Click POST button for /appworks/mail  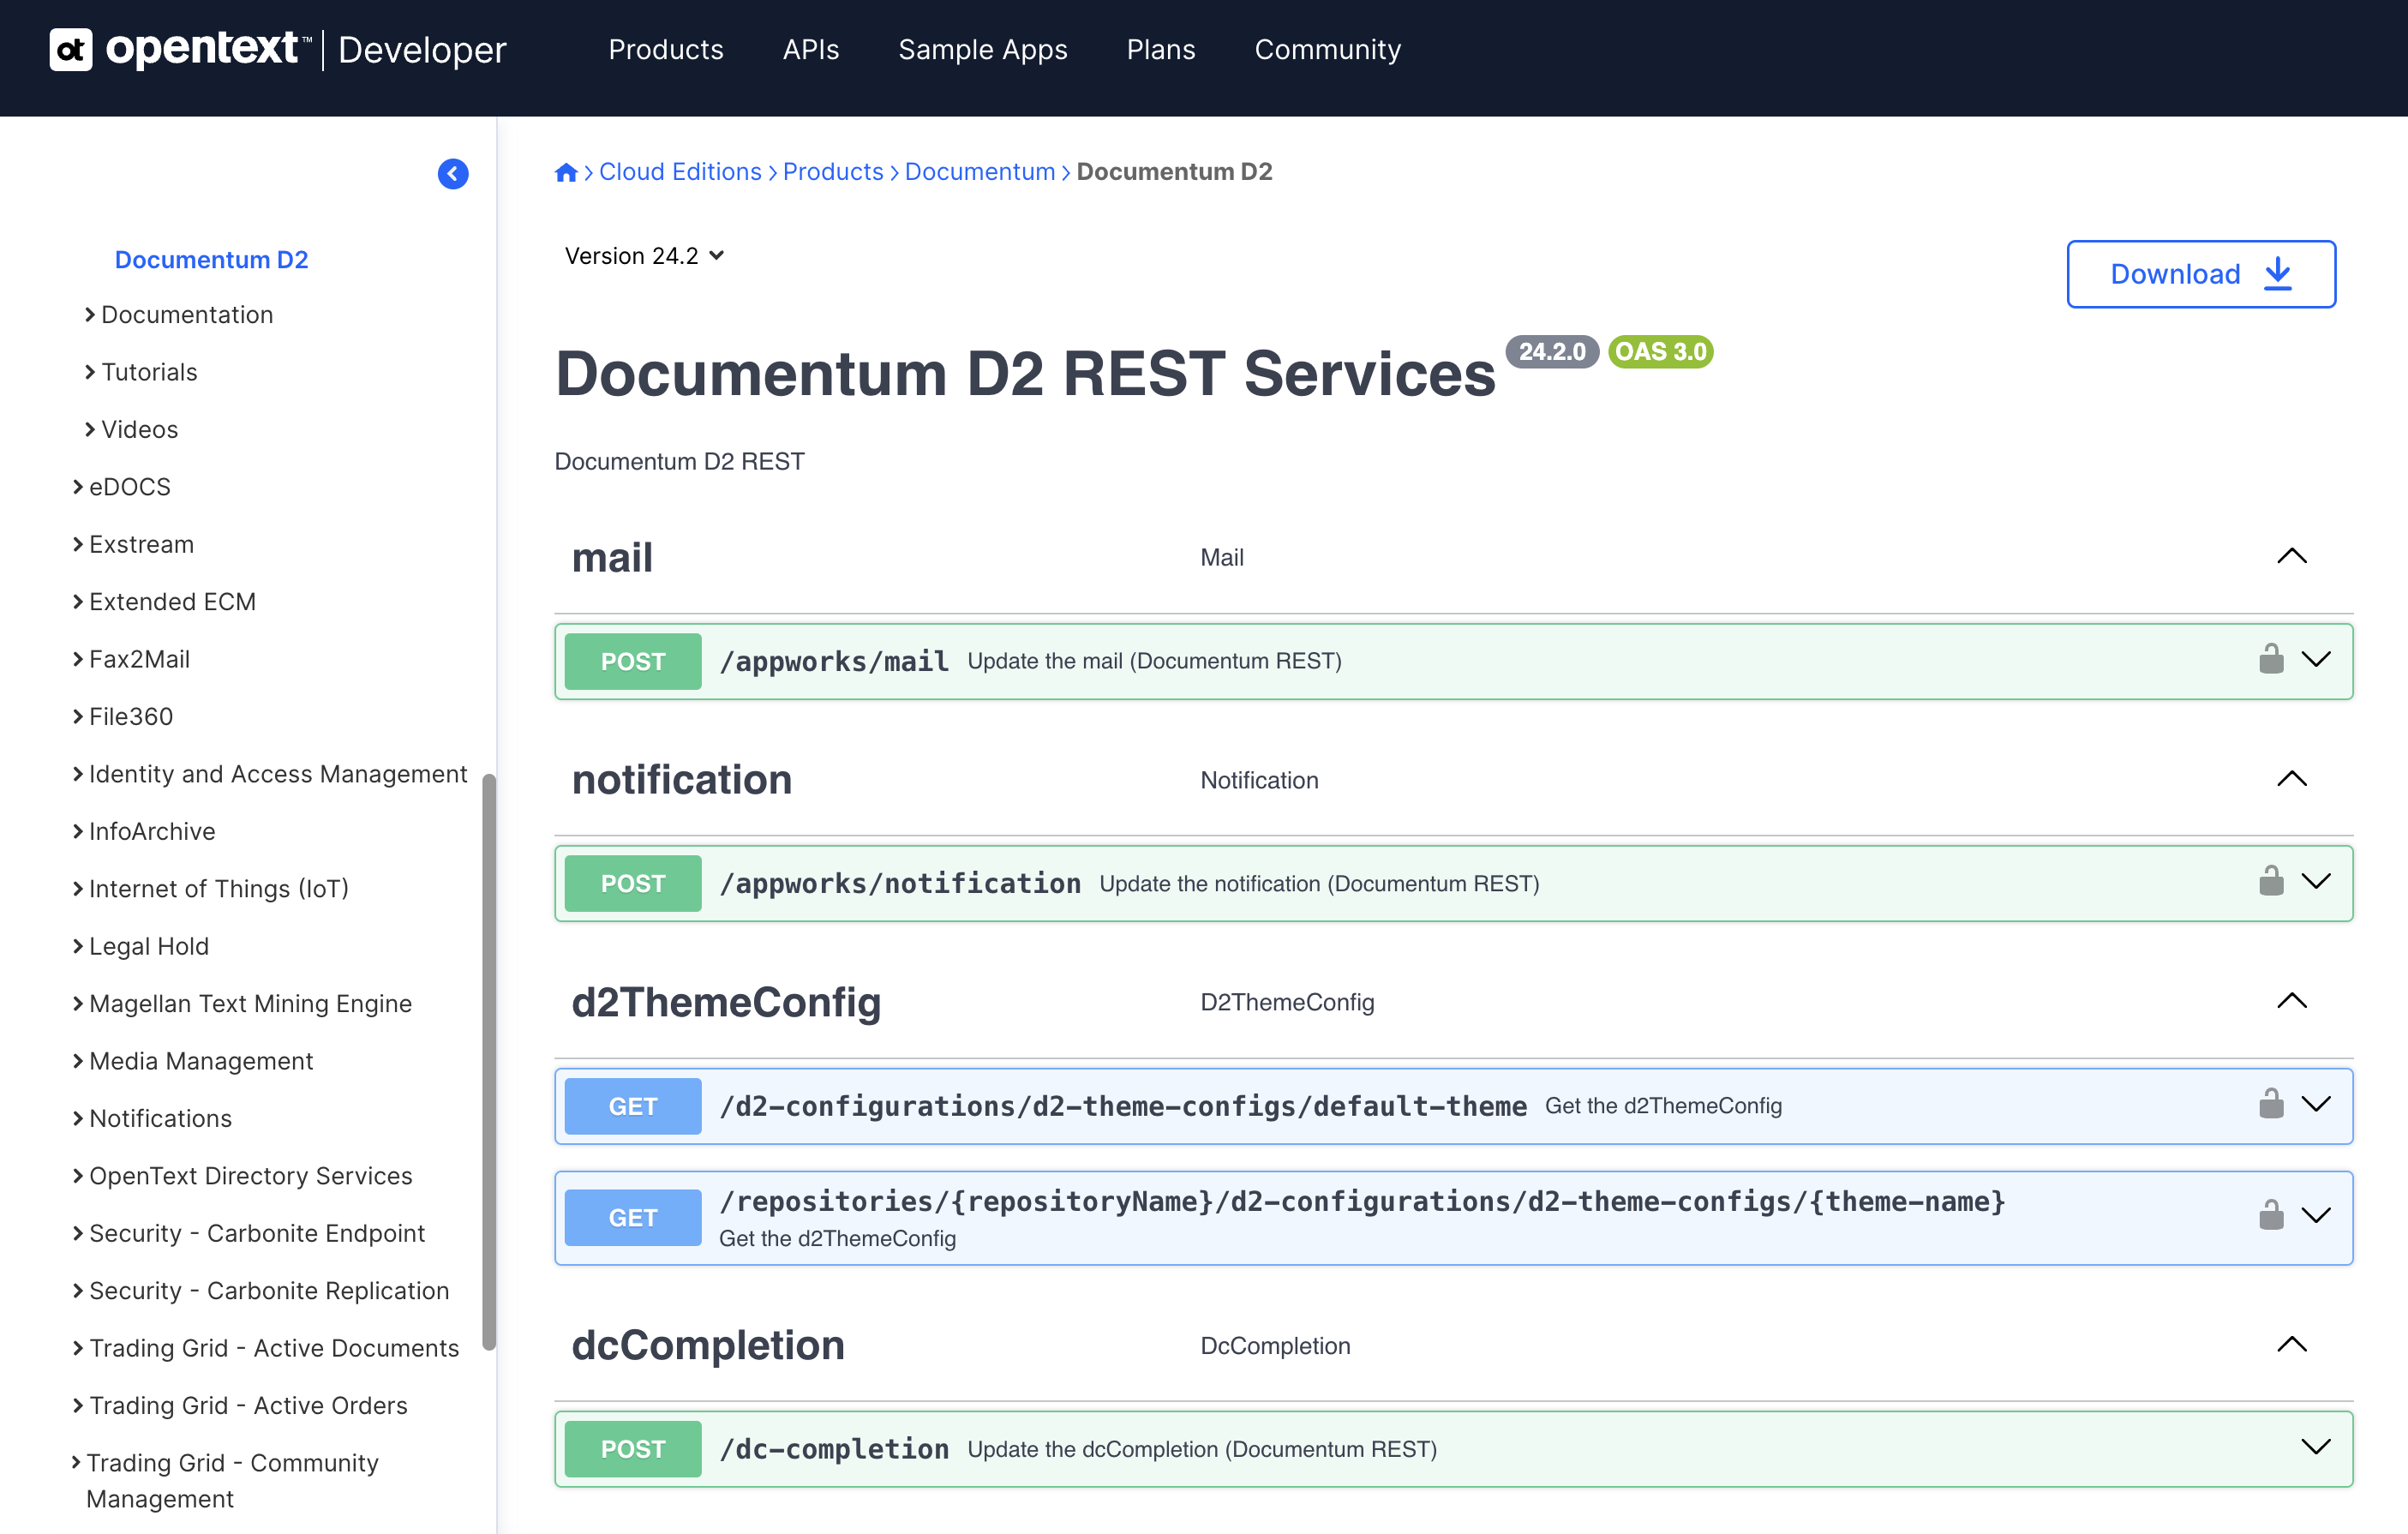click(633, 661)
